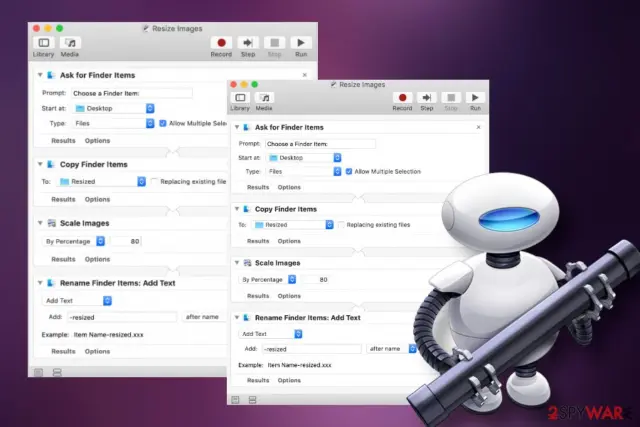The height and width of the screenshot is (427, 640).
Task: Toggle Allow Multiple Selection checkbox in back window
Action: [x=163, y=123]
